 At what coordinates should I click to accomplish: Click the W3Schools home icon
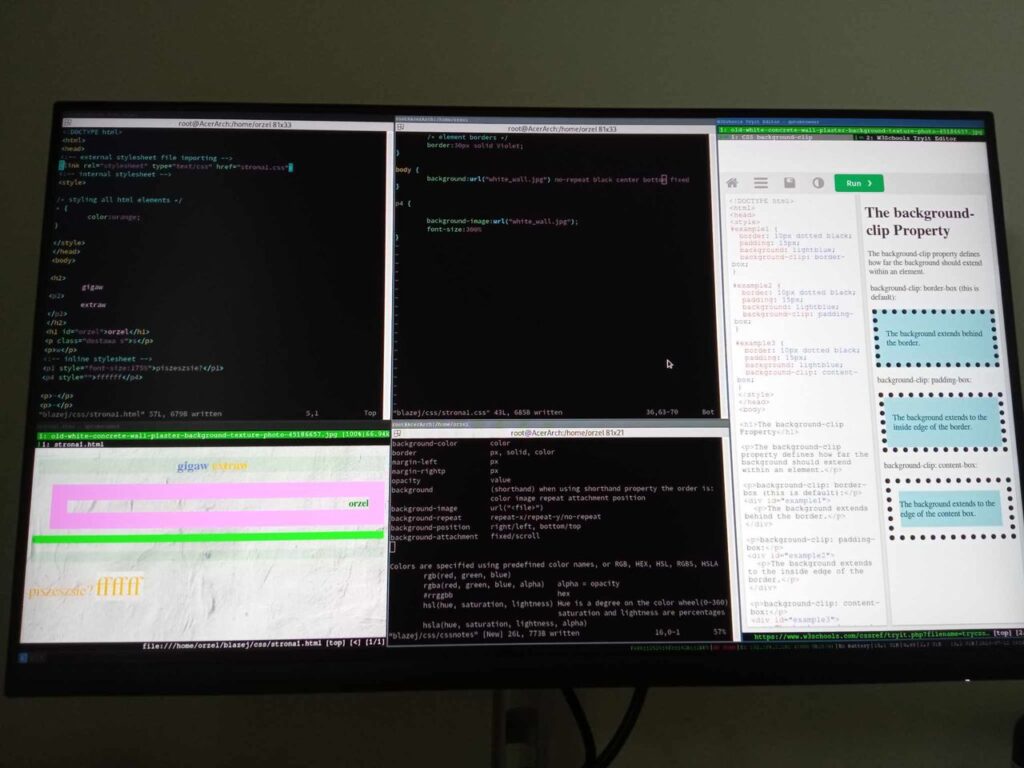point(732,183)
